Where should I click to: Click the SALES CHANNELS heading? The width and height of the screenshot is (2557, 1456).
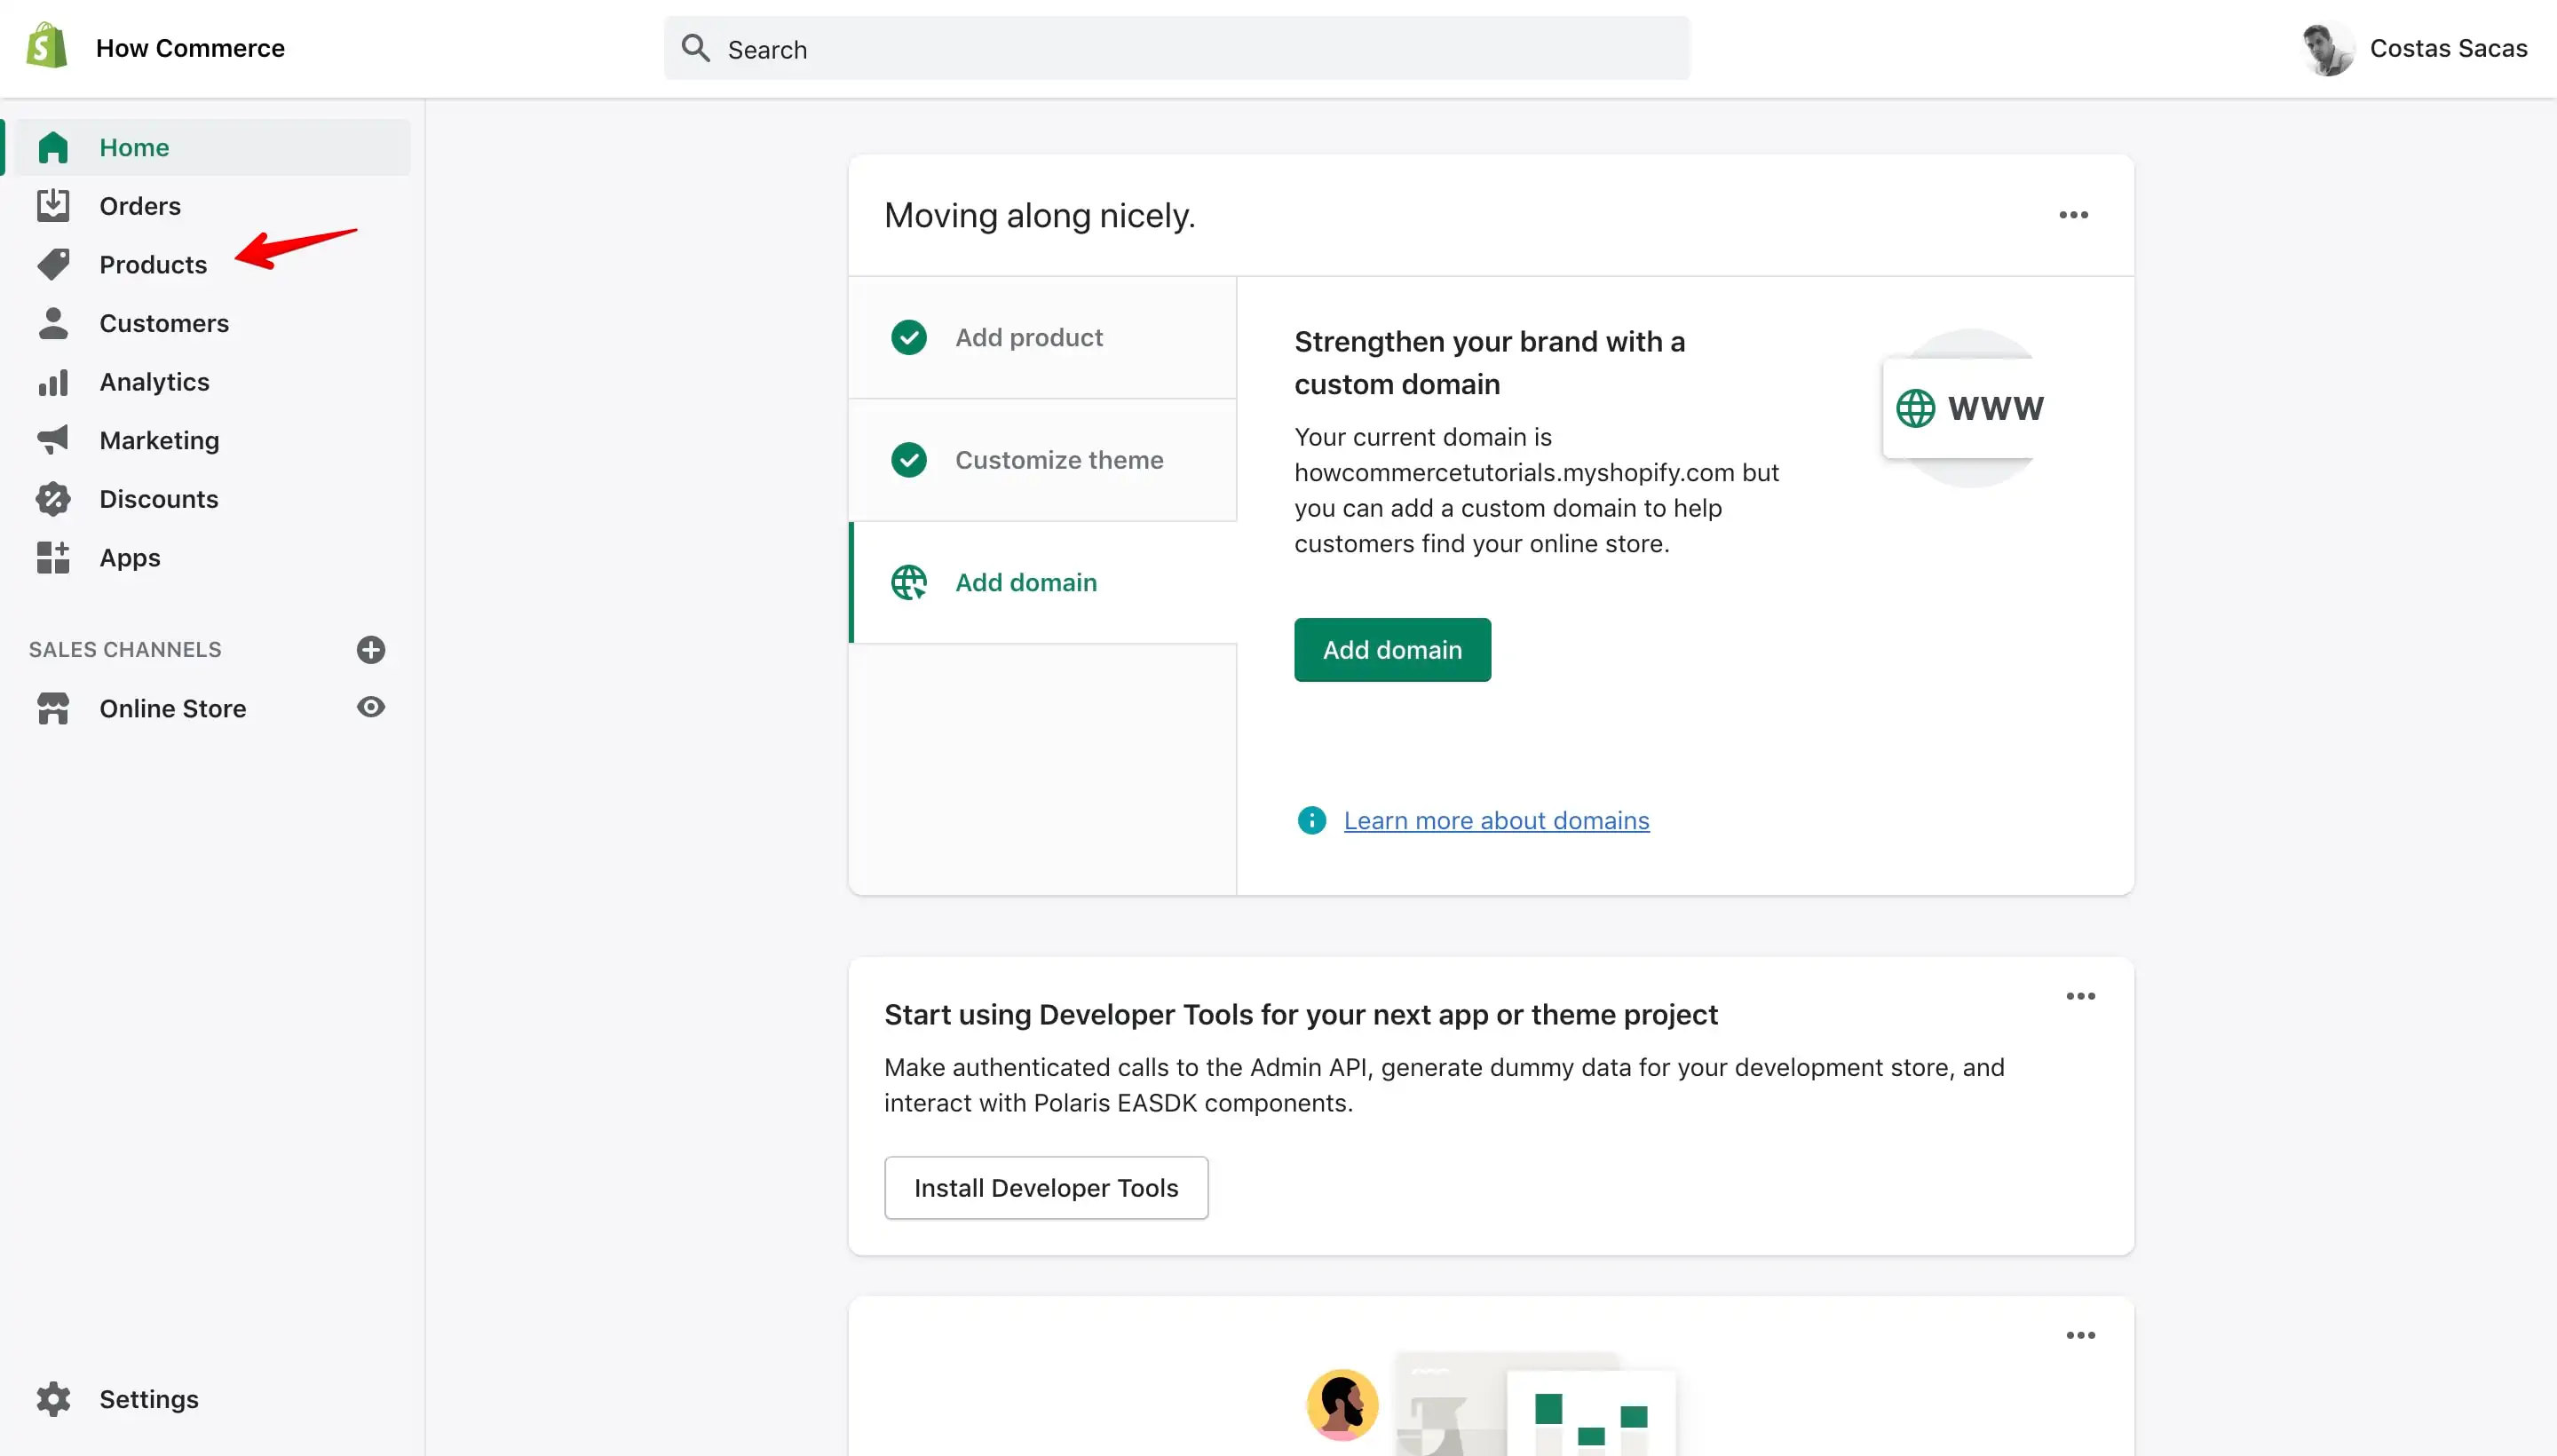[x=125, y=649]
